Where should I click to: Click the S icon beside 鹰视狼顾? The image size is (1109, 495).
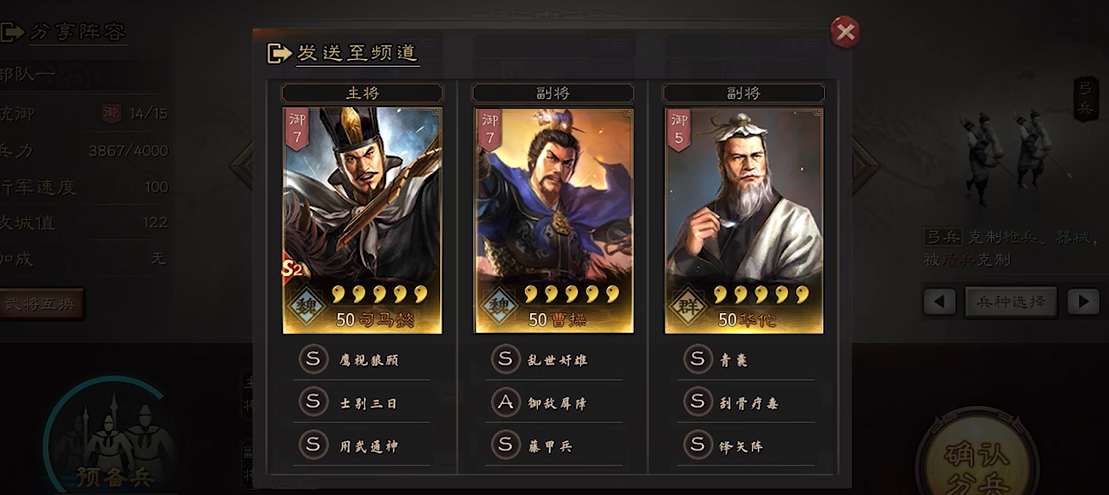[x=313, y=359]
